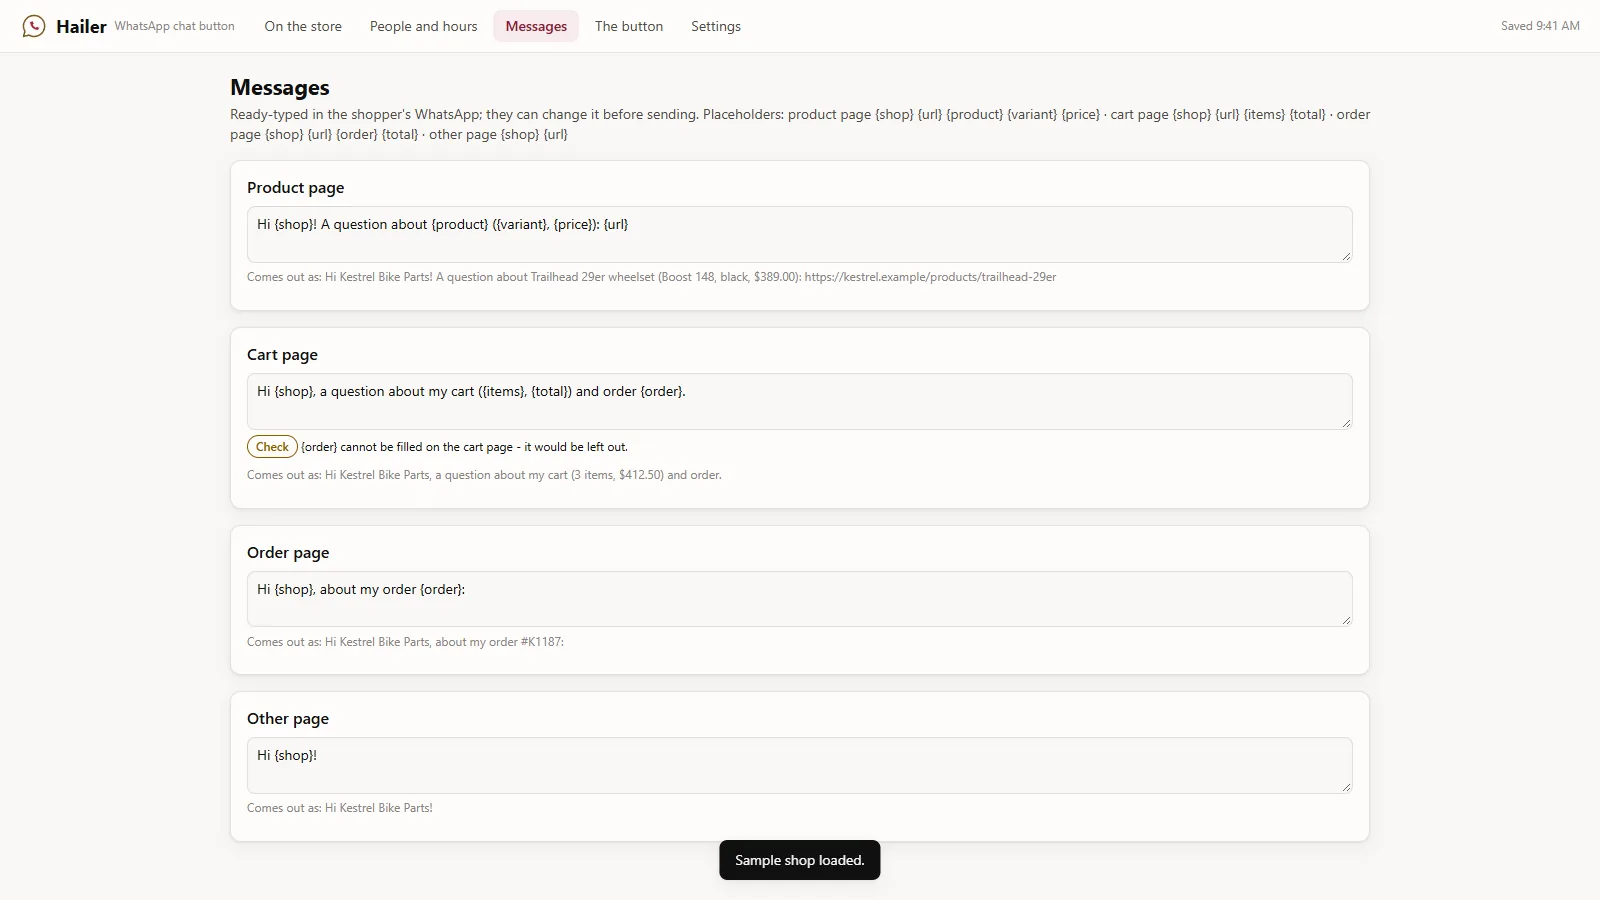The height and width of the screenshot is (900, 1600).
Task: Click the Product page 'Comes out as' preview
Action: pos(652,277)
